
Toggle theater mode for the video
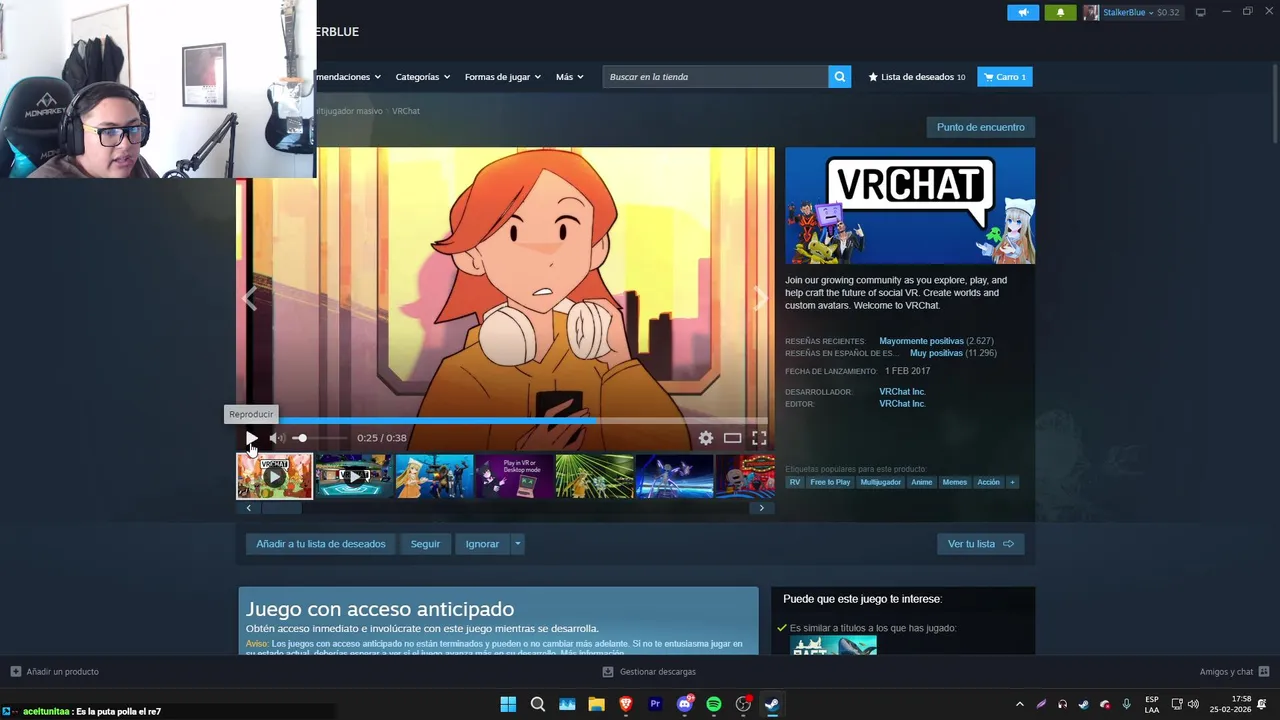tap(733, 438)
